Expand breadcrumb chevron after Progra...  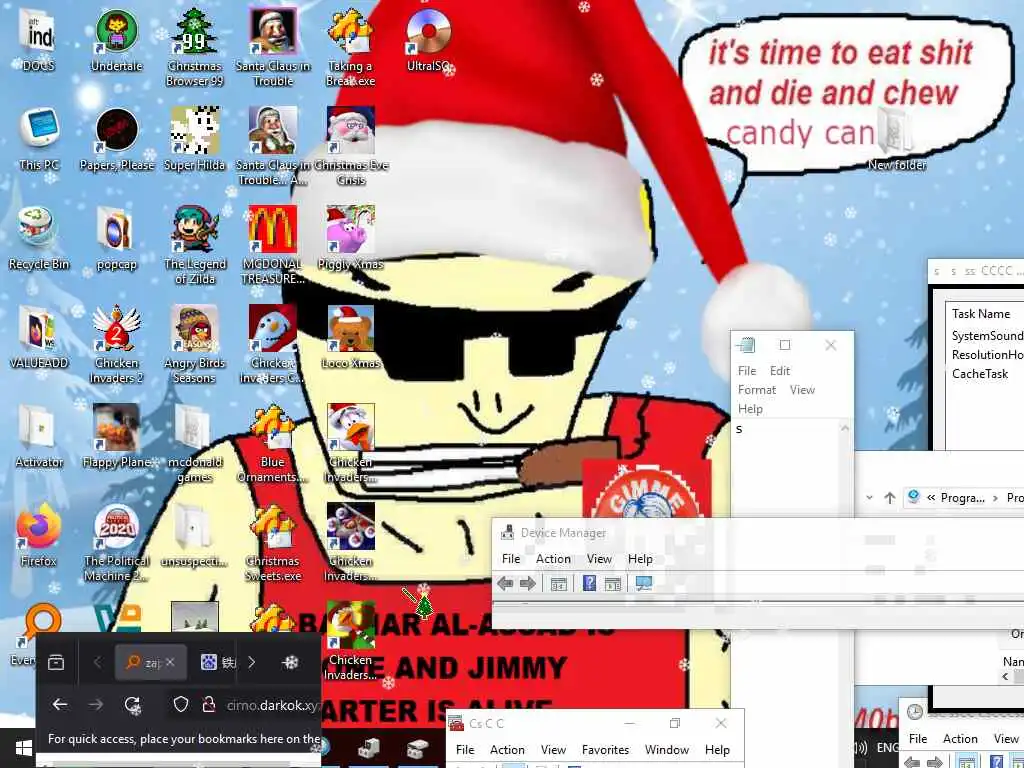pyautogui.click(x=995, y=498)
